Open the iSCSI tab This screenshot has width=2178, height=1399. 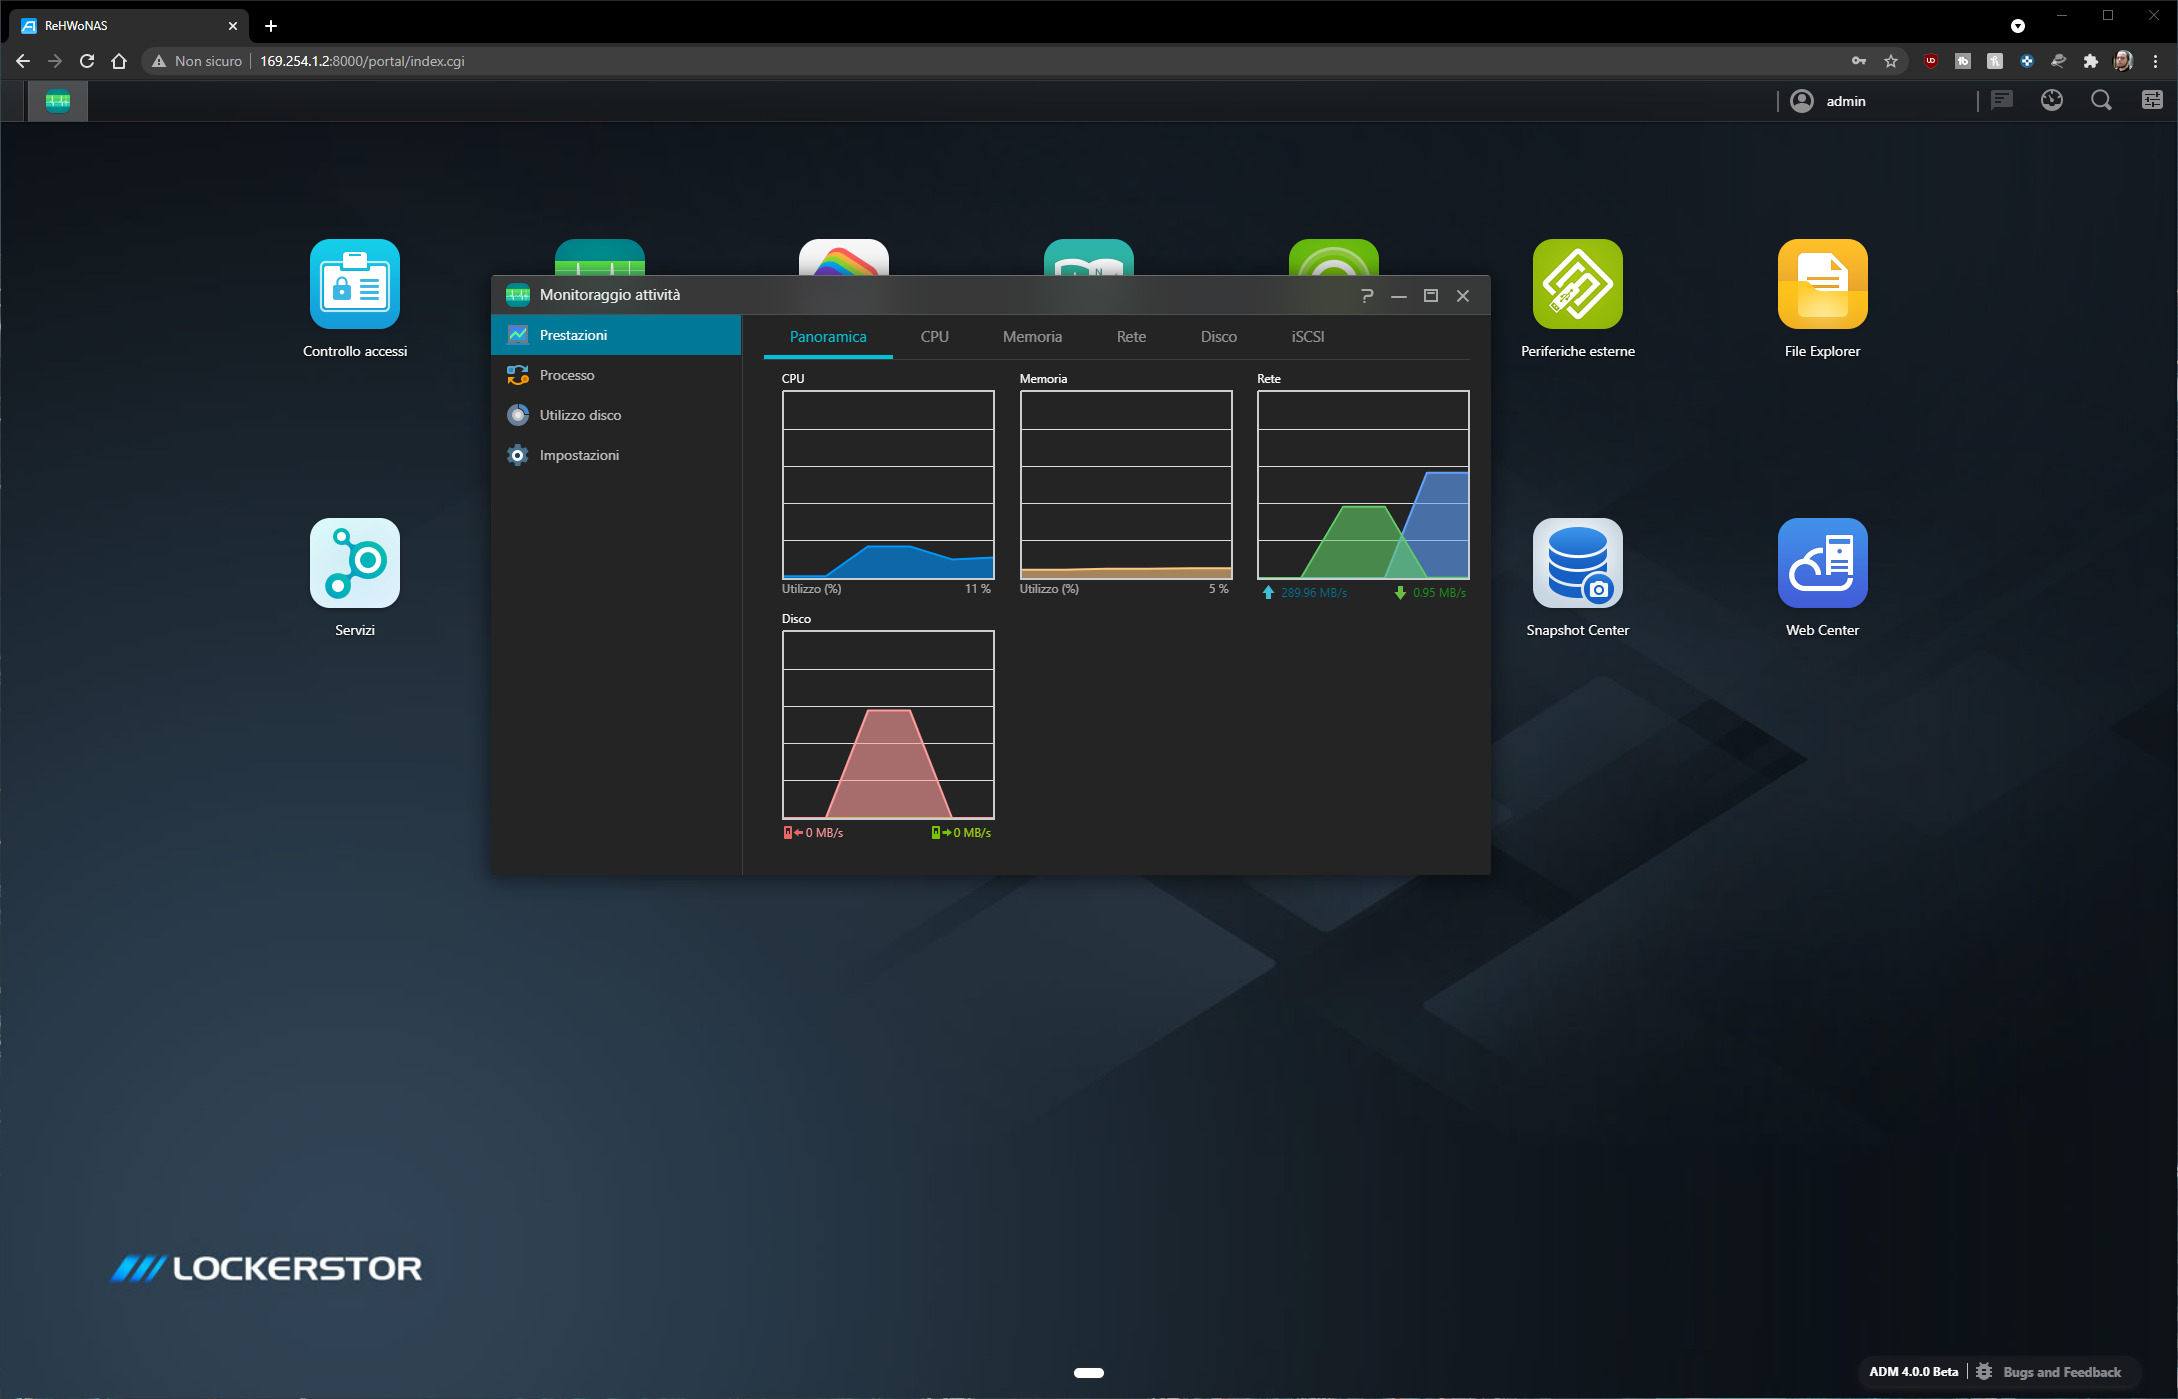pyautogui.click(x=1307, y=337)
